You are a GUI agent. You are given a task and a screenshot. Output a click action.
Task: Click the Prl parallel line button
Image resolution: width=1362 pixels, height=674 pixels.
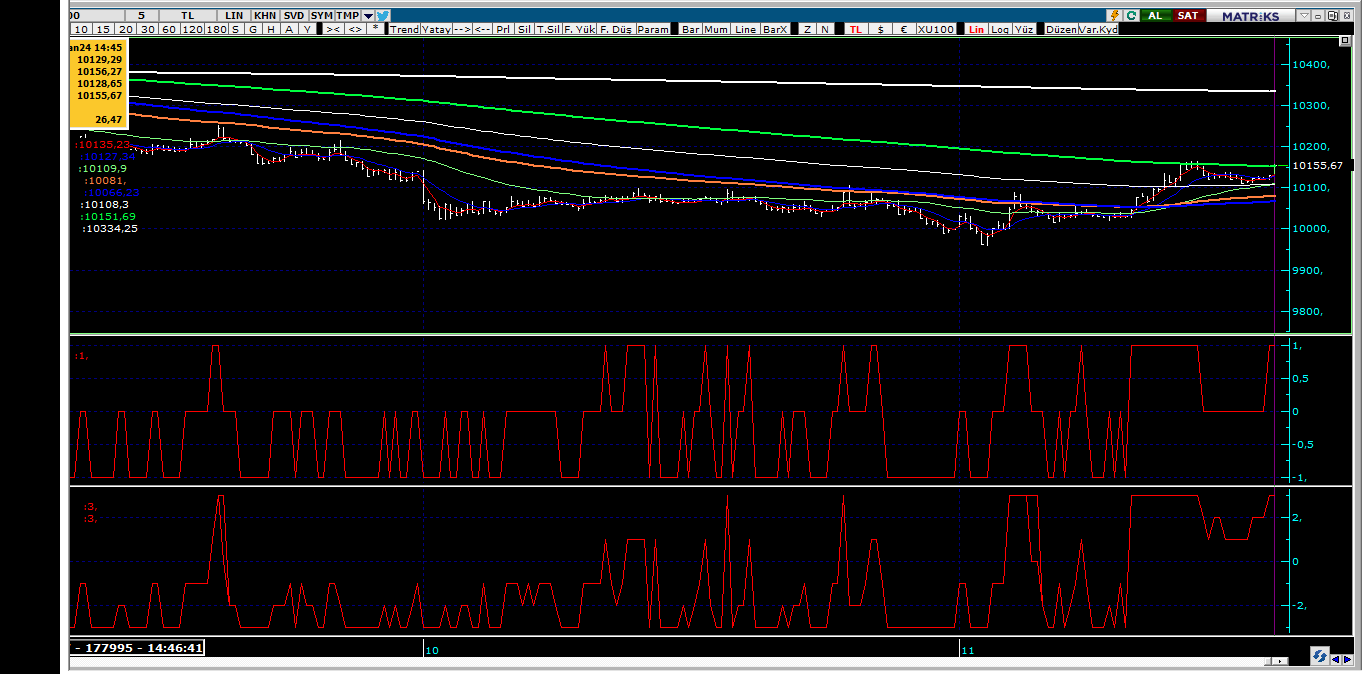(504, 29)
